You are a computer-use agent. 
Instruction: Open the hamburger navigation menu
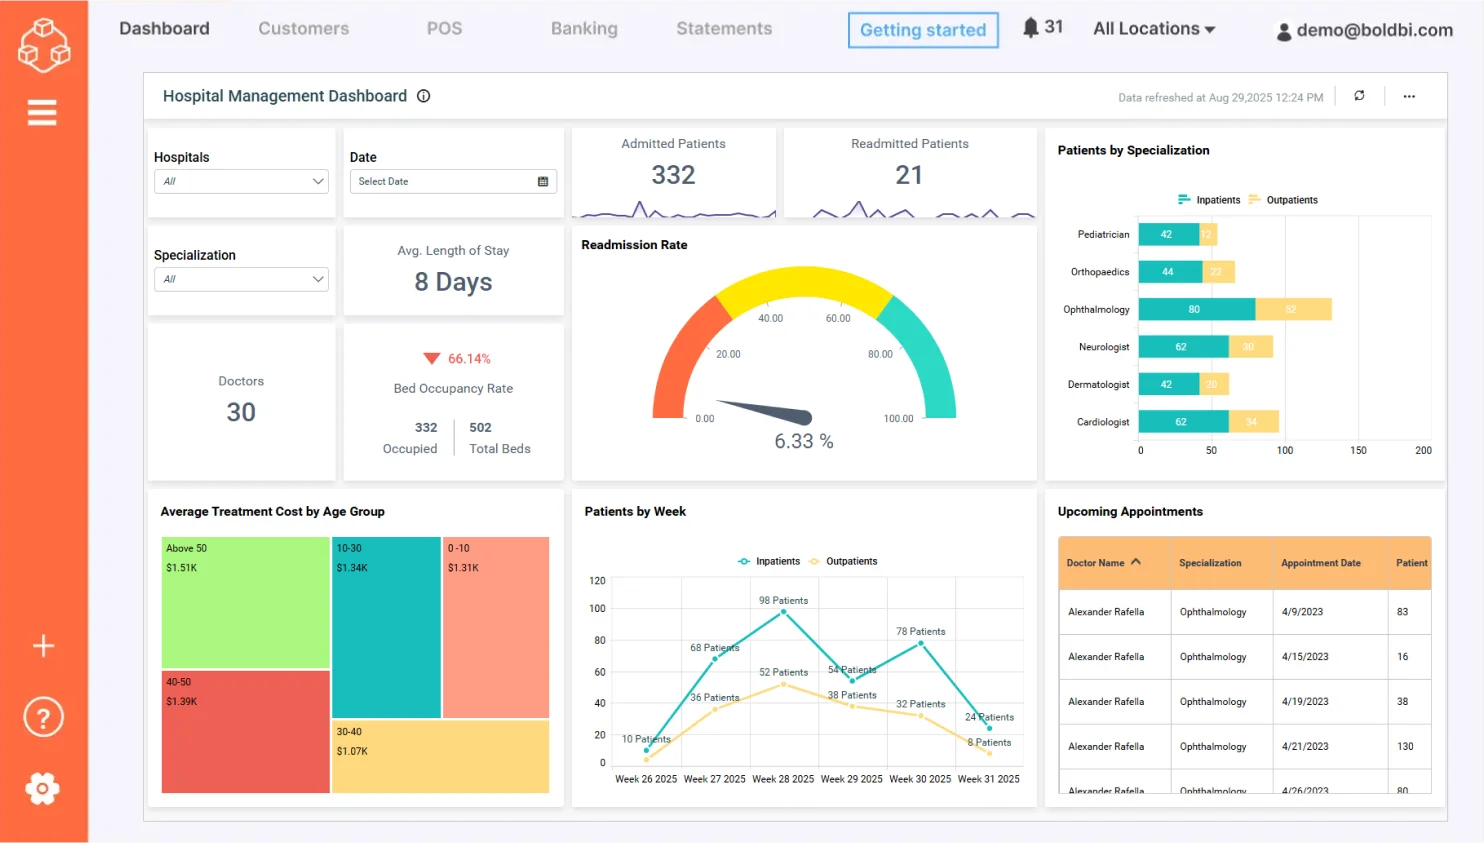(42, 112)
